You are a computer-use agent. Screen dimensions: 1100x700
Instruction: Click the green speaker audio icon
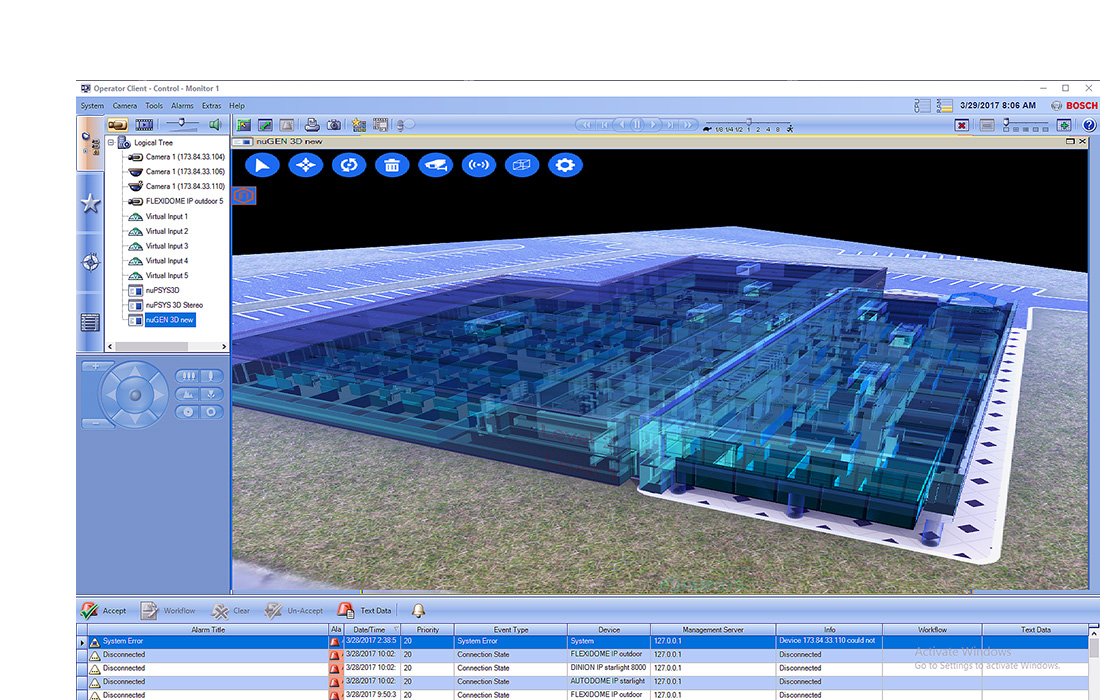[215, 125]
